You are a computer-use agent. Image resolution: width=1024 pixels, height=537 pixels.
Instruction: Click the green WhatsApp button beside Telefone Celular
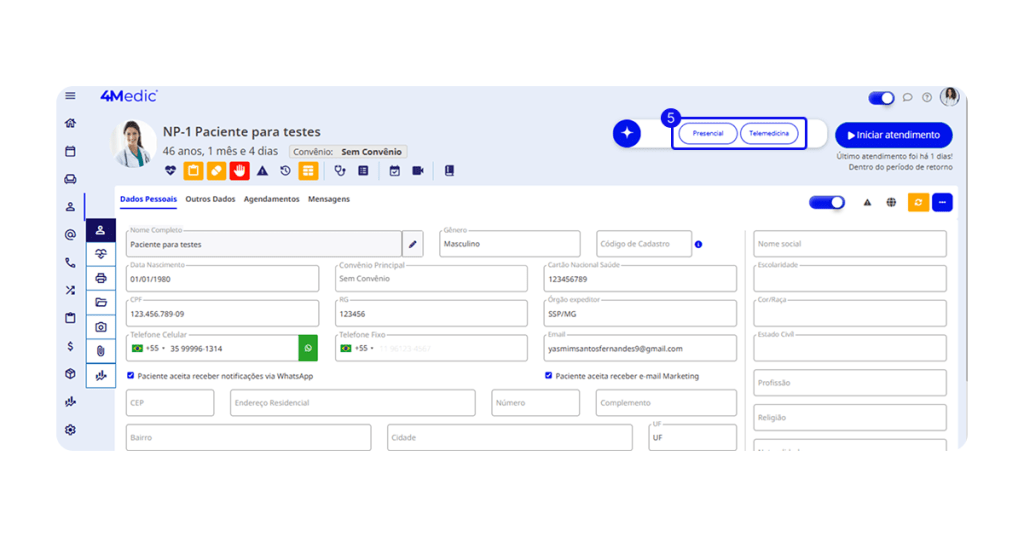[308, 348]
